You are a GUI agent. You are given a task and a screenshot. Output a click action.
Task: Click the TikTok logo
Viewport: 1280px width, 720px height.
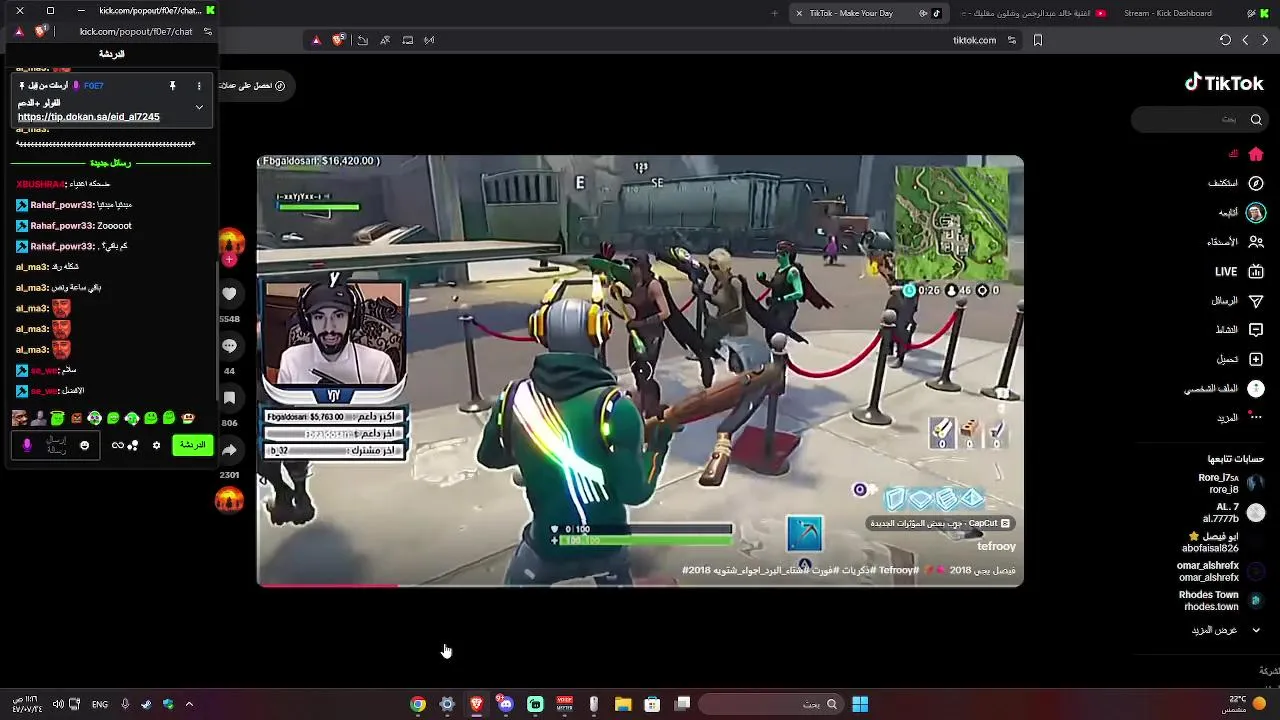tap(1224, 83)
